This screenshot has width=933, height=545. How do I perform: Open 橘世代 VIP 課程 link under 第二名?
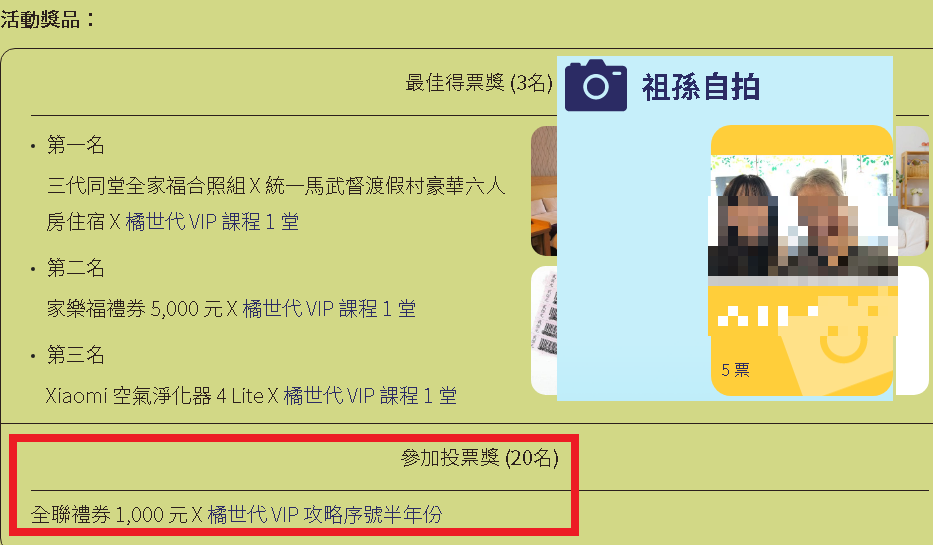tap(329, 309)
